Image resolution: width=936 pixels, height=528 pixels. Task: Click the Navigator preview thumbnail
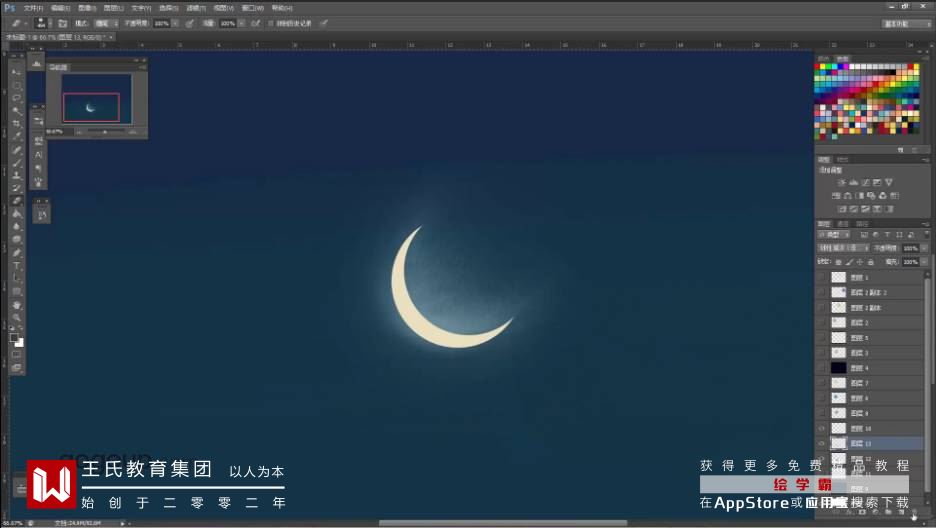coord(96,98)
